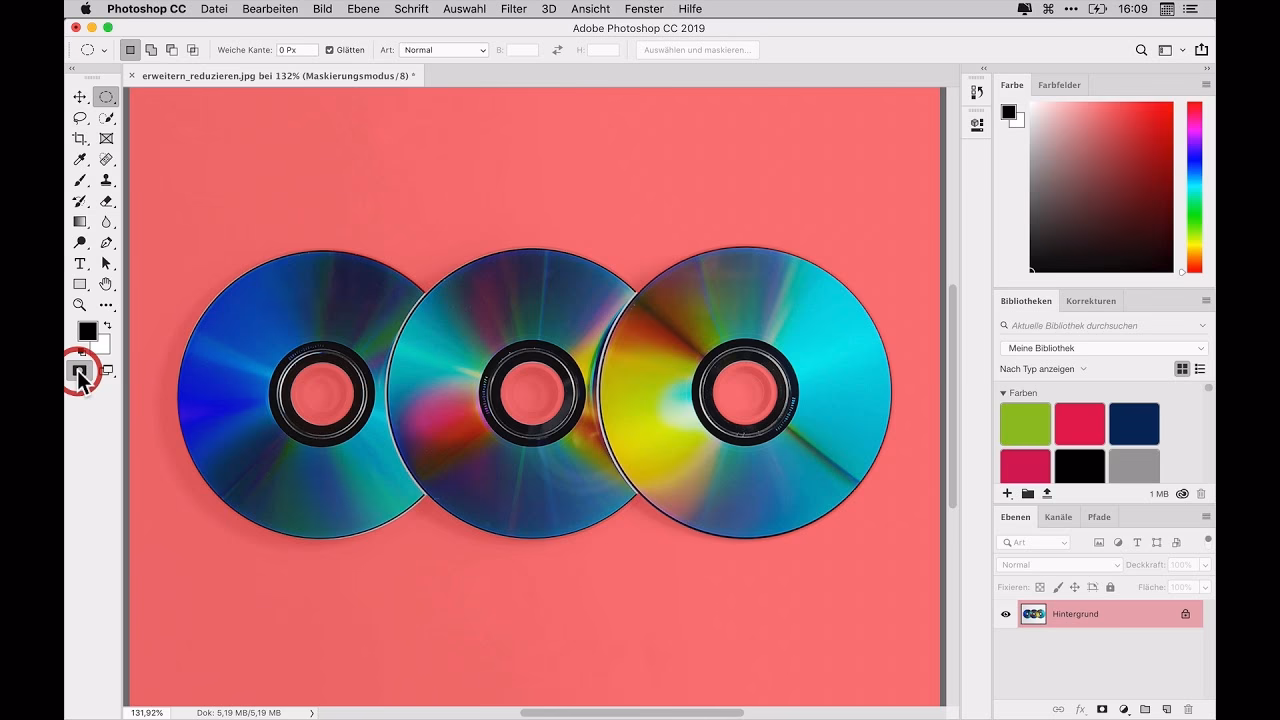
Task: Hide the Hintergrund layer via eye icon
Action: [1006, 614]
